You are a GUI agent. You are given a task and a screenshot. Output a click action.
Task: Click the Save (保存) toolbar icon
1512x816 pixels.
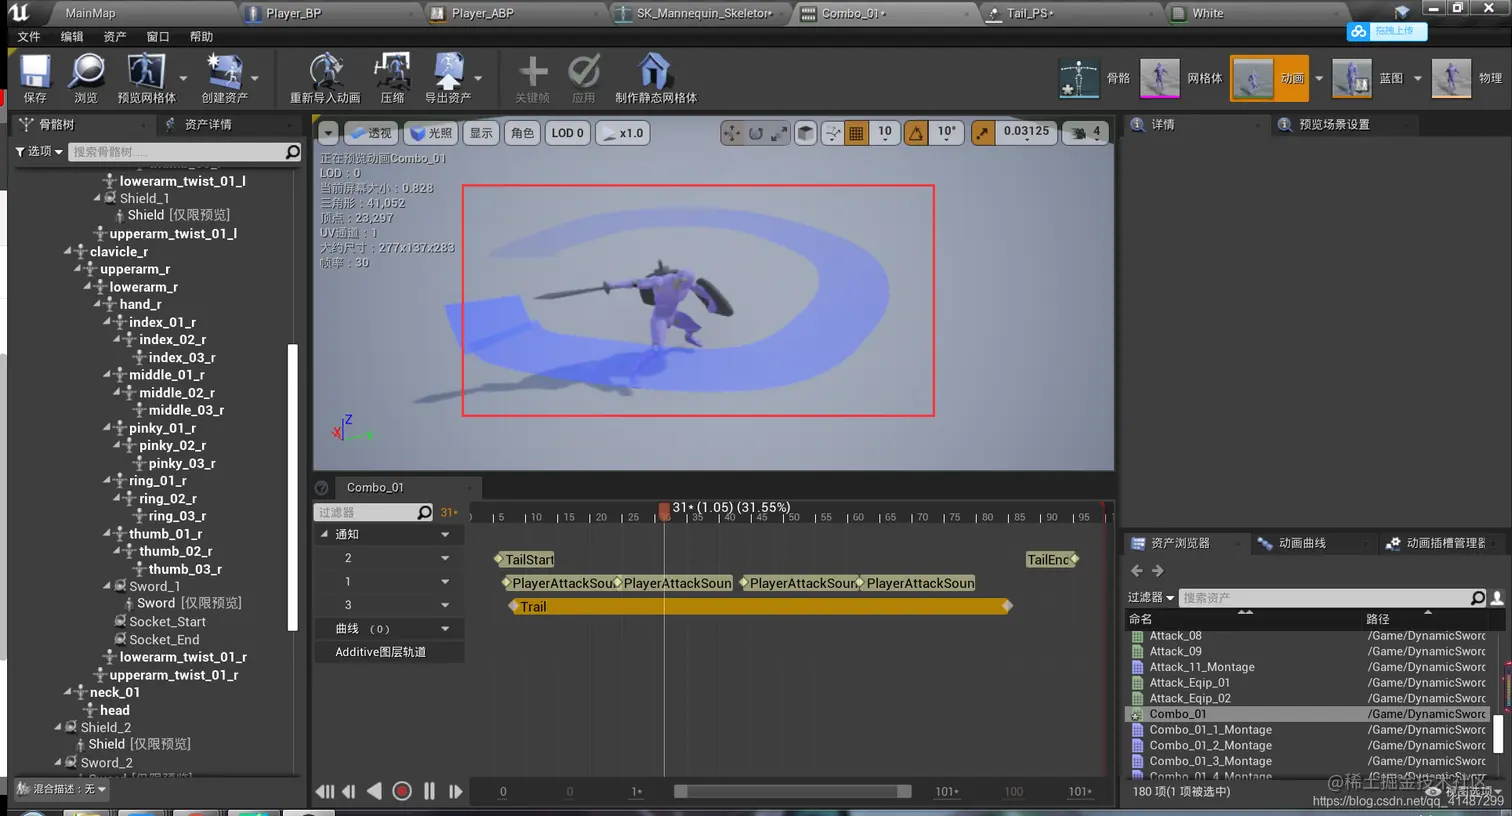[x=35, y=73]
